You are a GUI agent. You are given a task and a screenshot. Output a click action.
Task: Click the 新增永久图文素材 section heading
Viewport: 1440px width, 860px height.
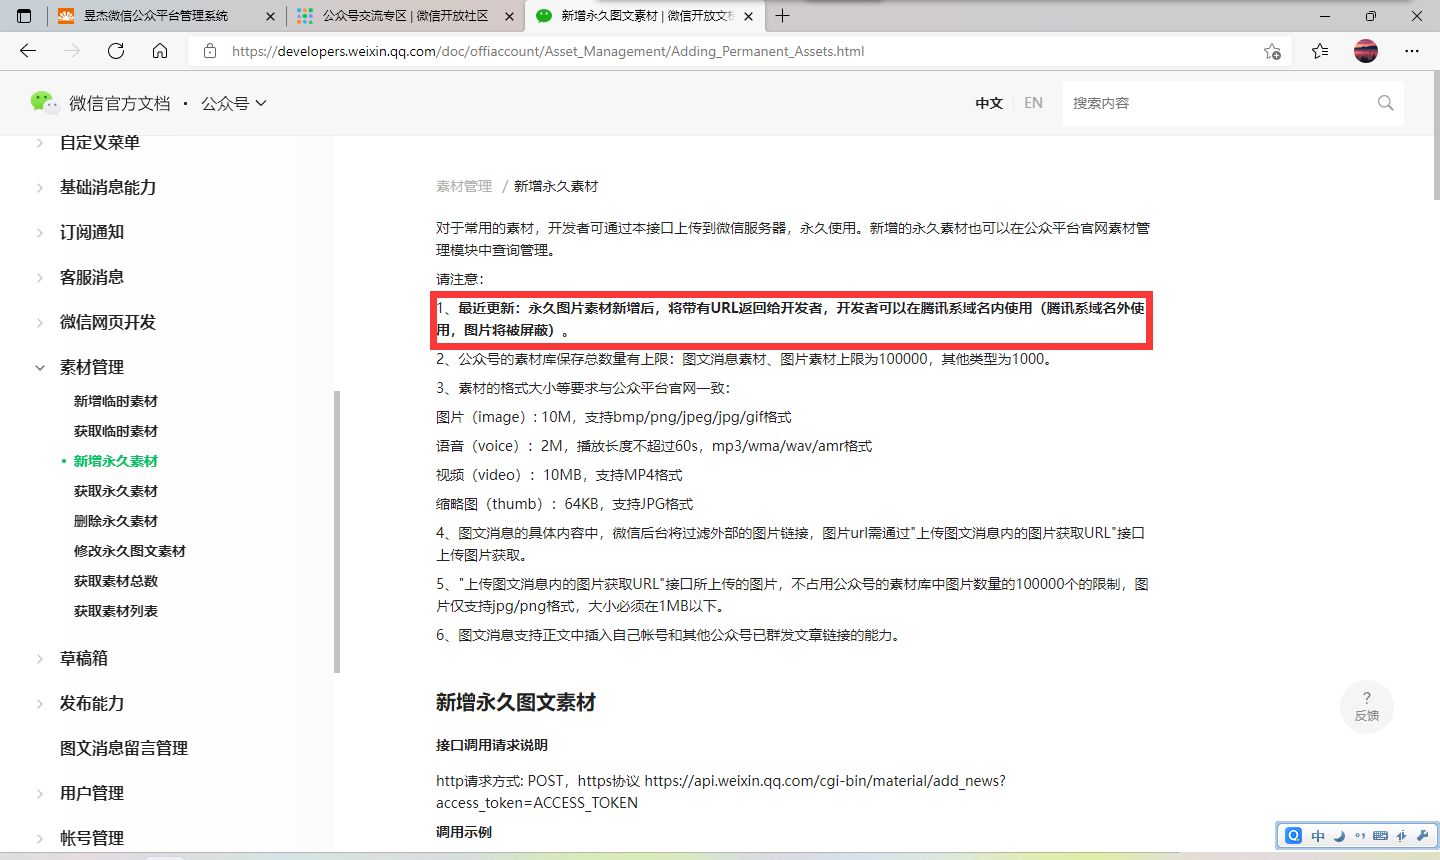(x=516, y=702)
